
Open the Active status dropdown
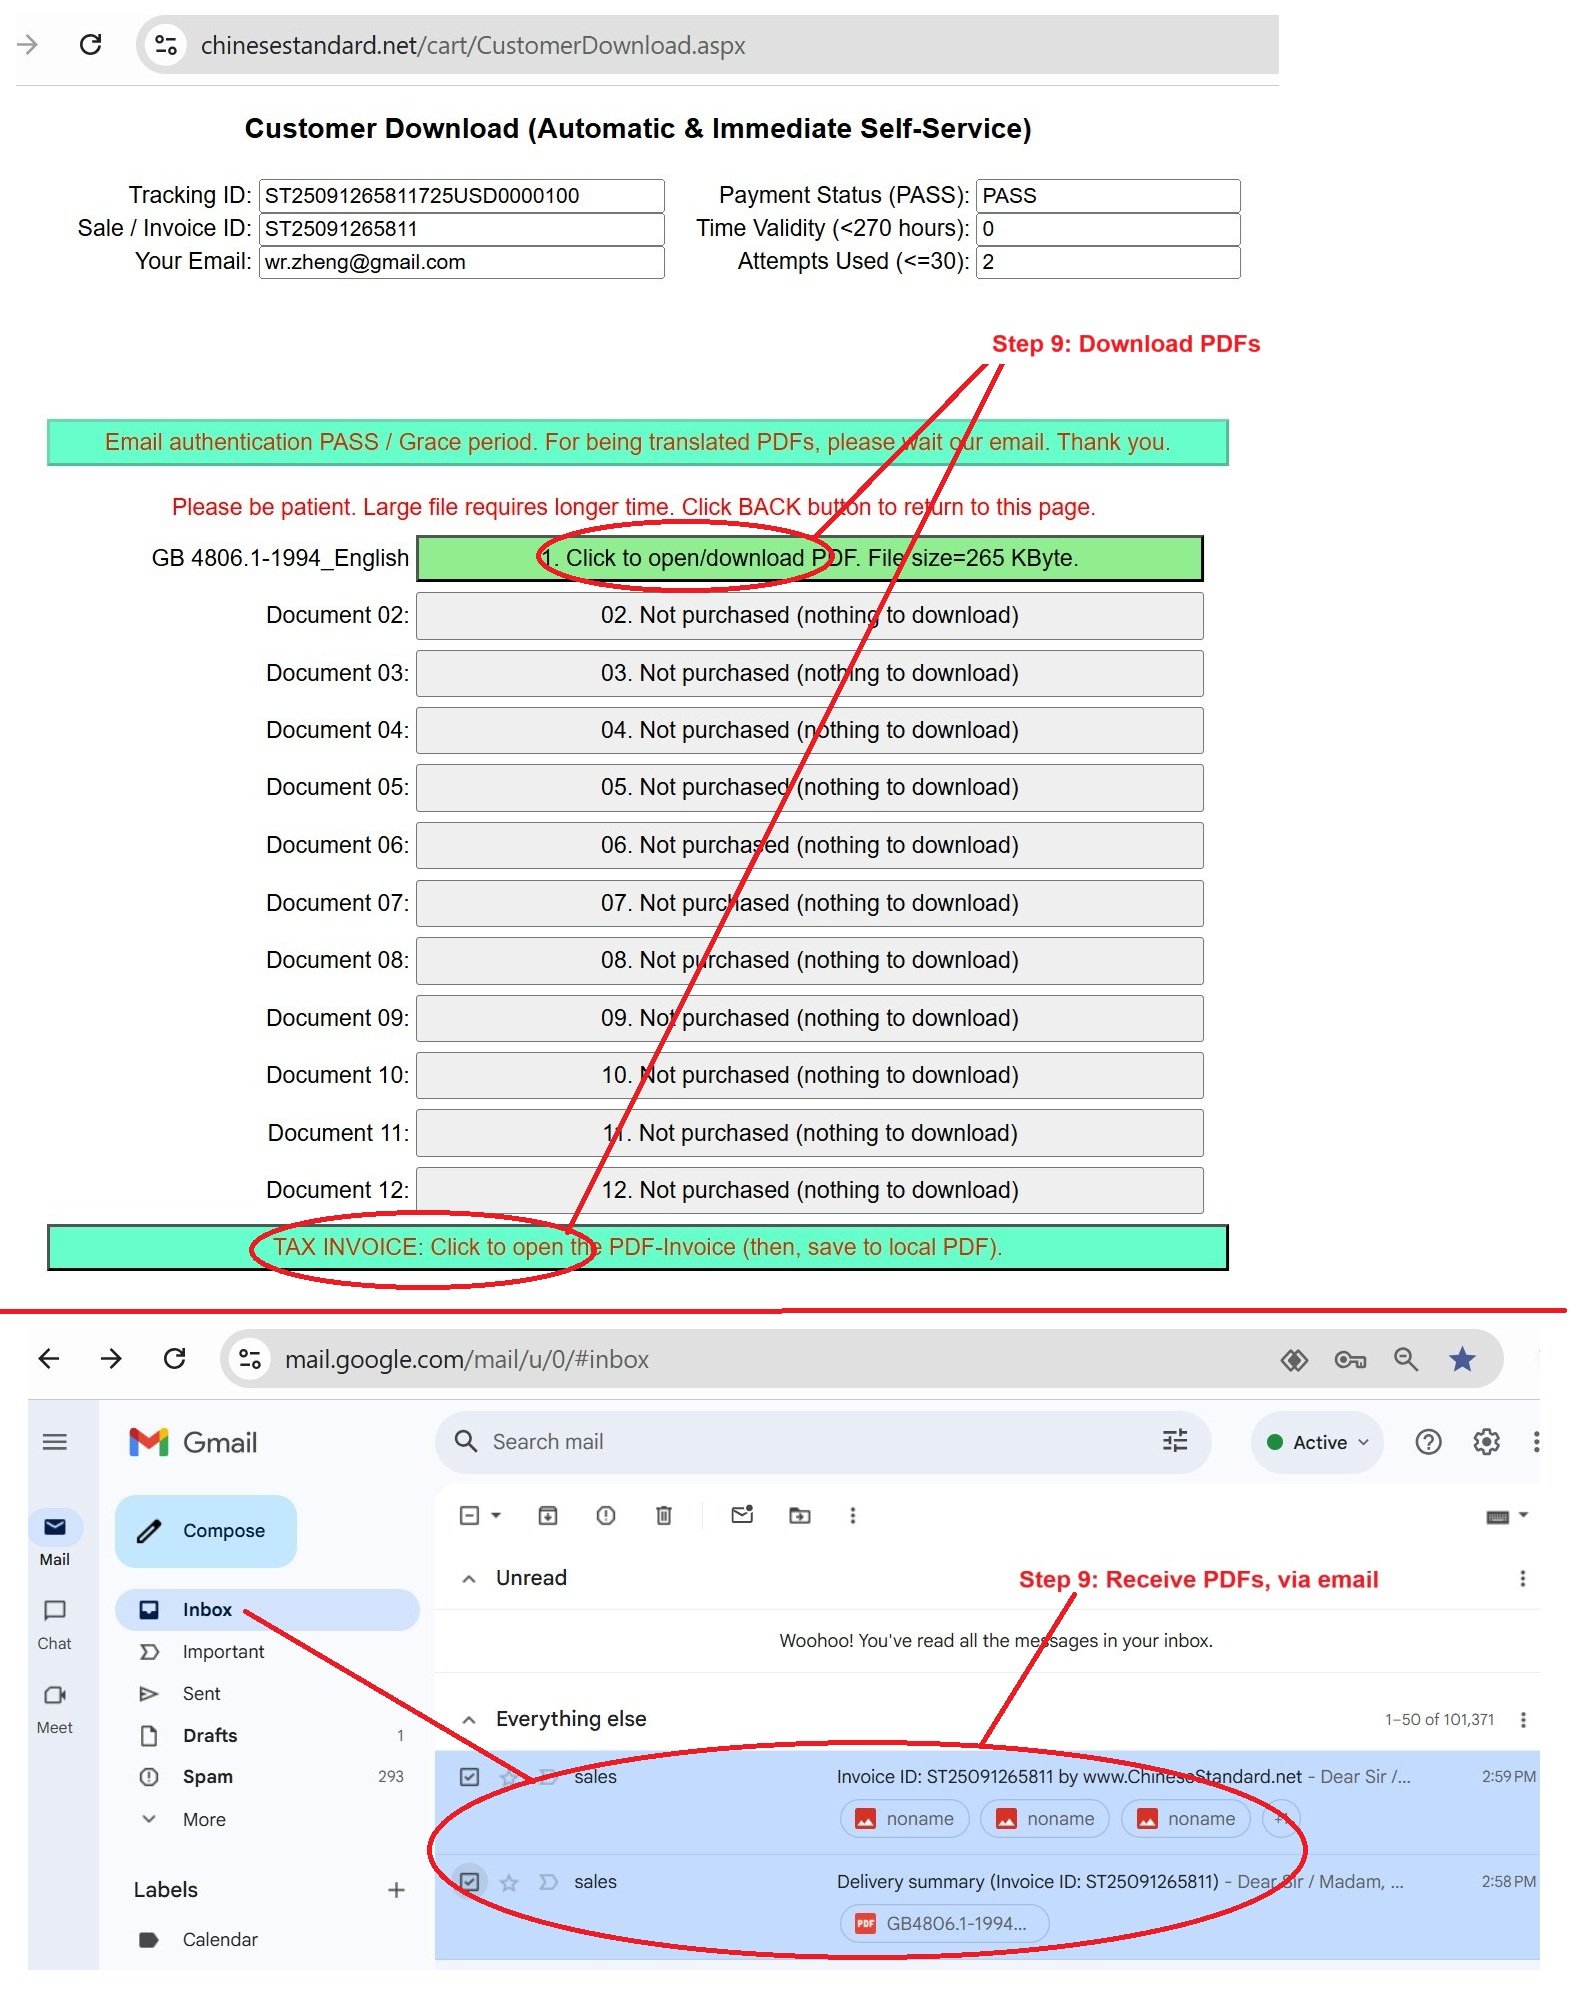tap(1318, 1442)
